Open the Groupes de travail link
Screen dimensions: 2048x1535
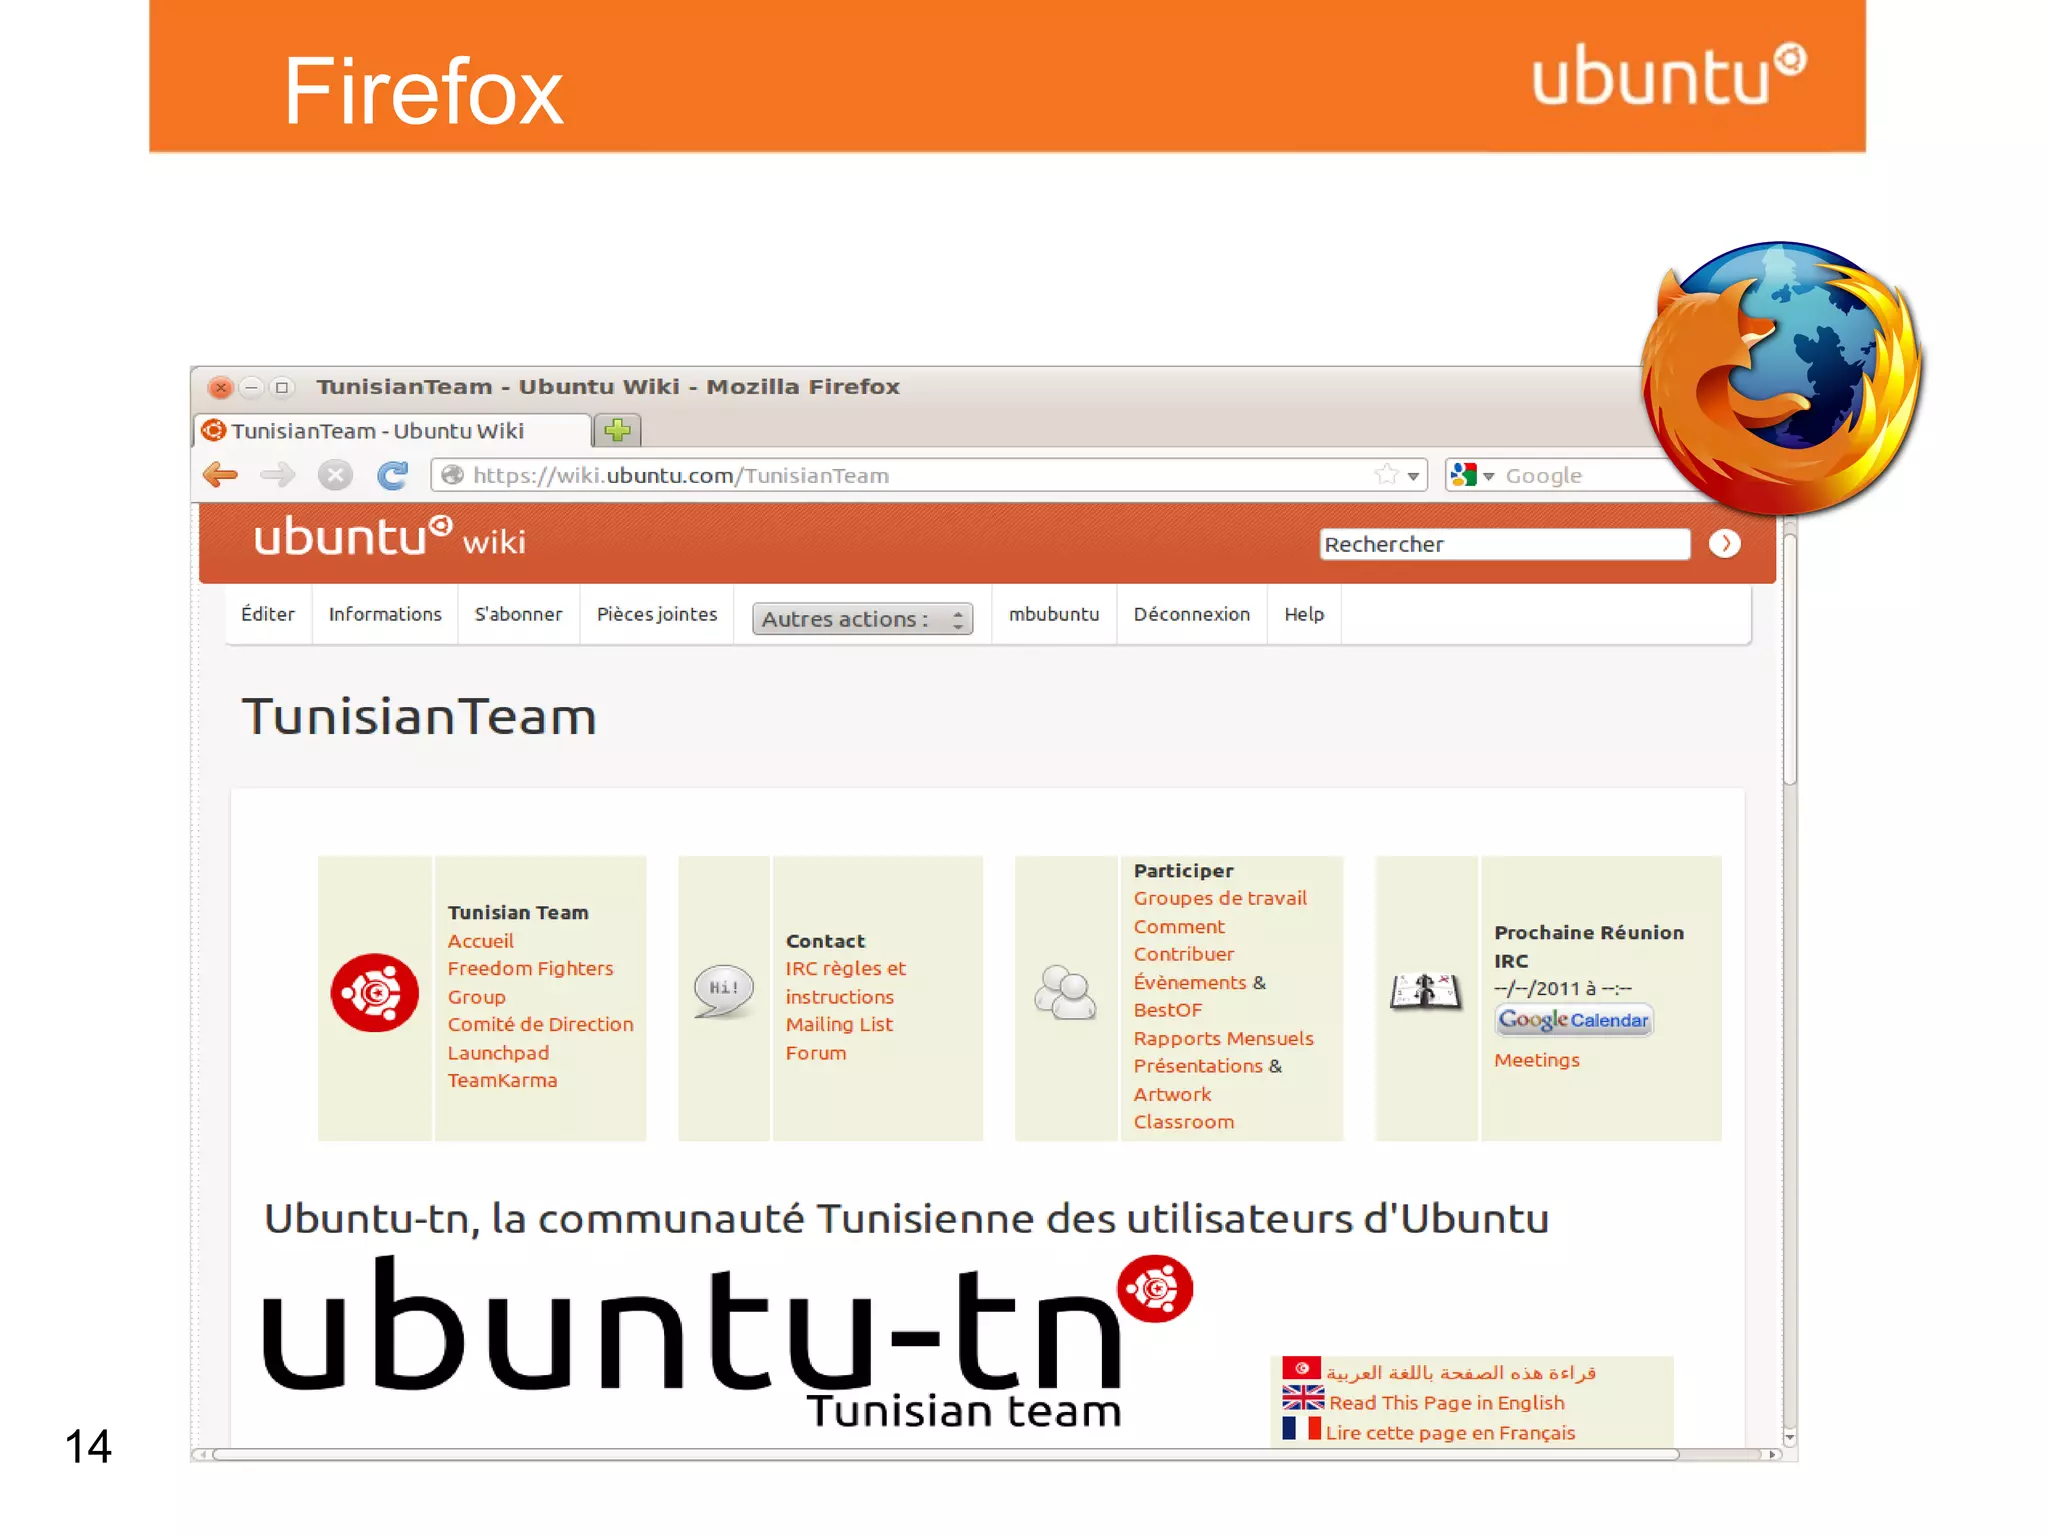click(1220, 898)
